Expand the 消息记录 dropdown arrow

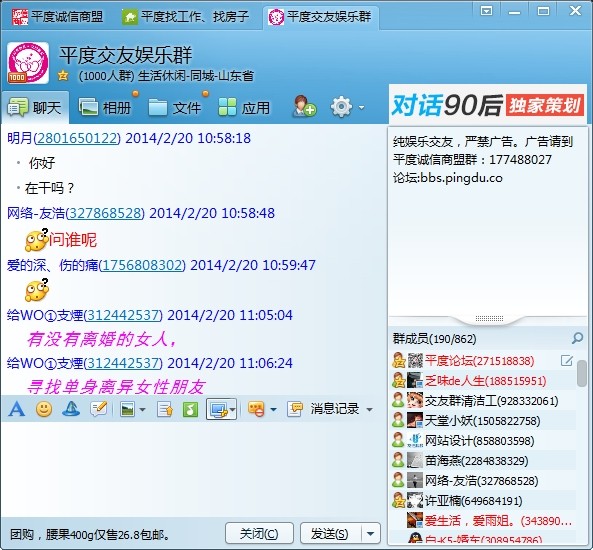coord(369,410)
